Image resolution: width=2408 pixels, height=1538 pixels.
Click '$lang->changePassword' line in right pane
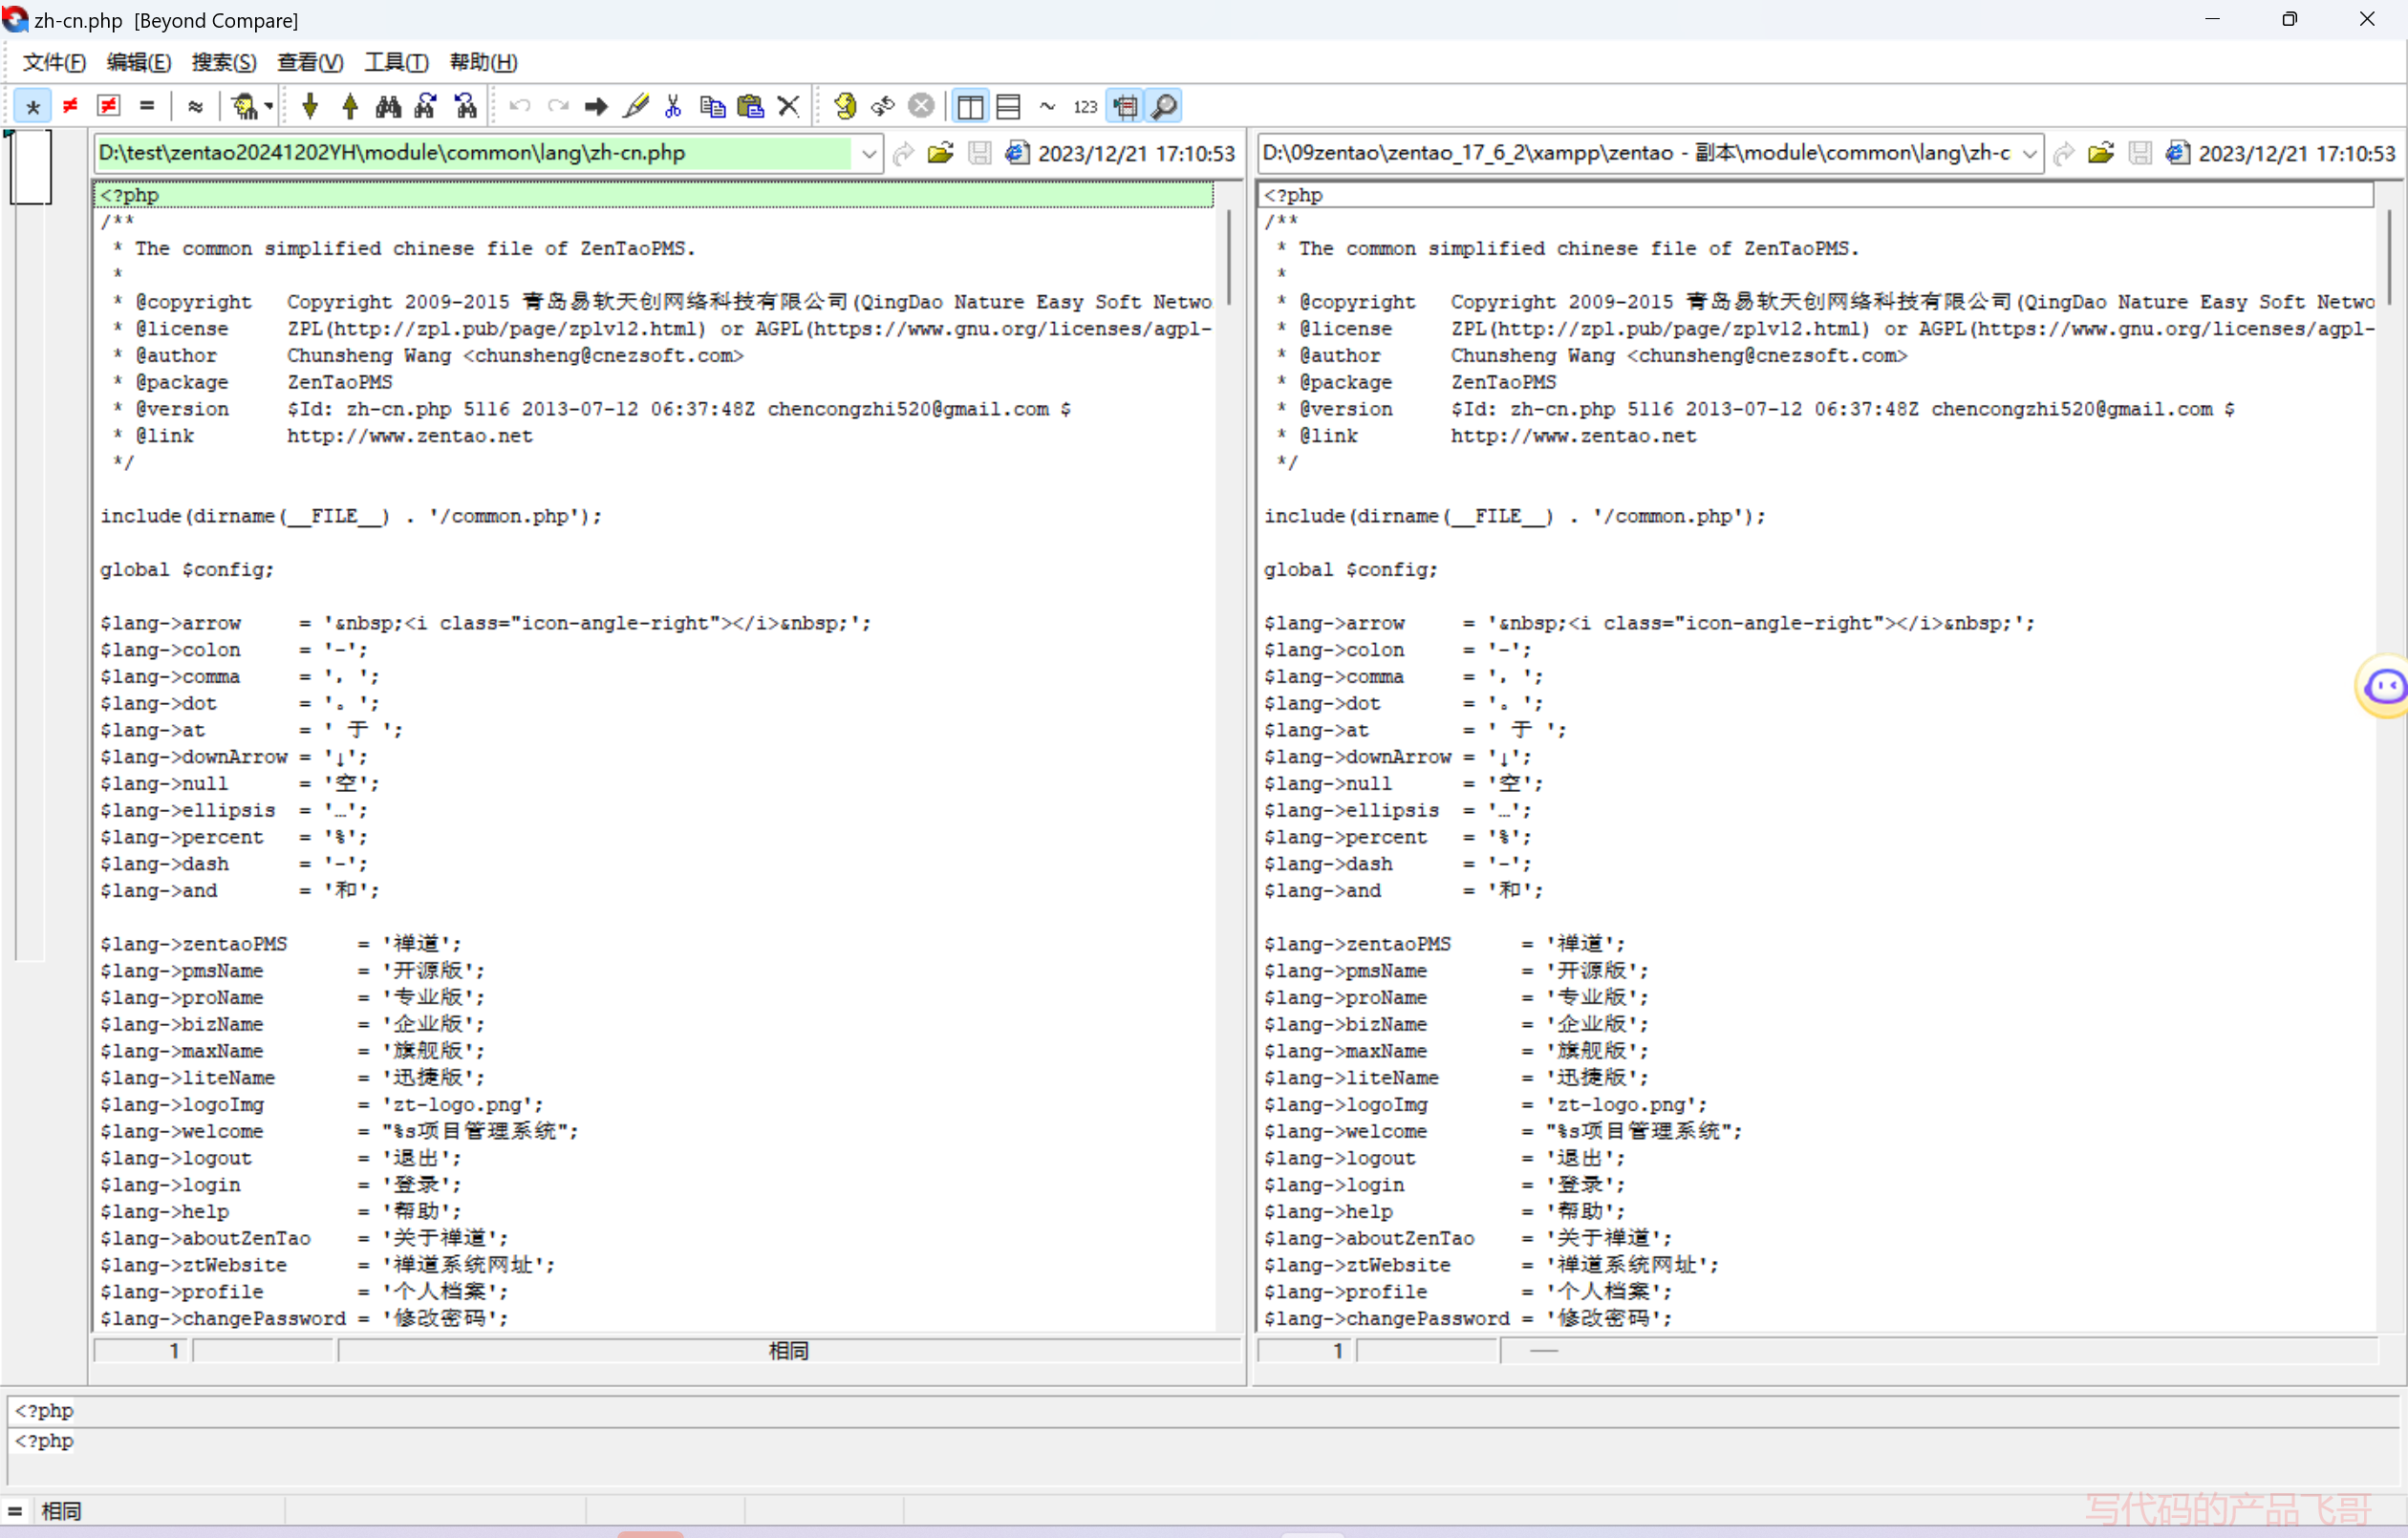(1467, 1319)
